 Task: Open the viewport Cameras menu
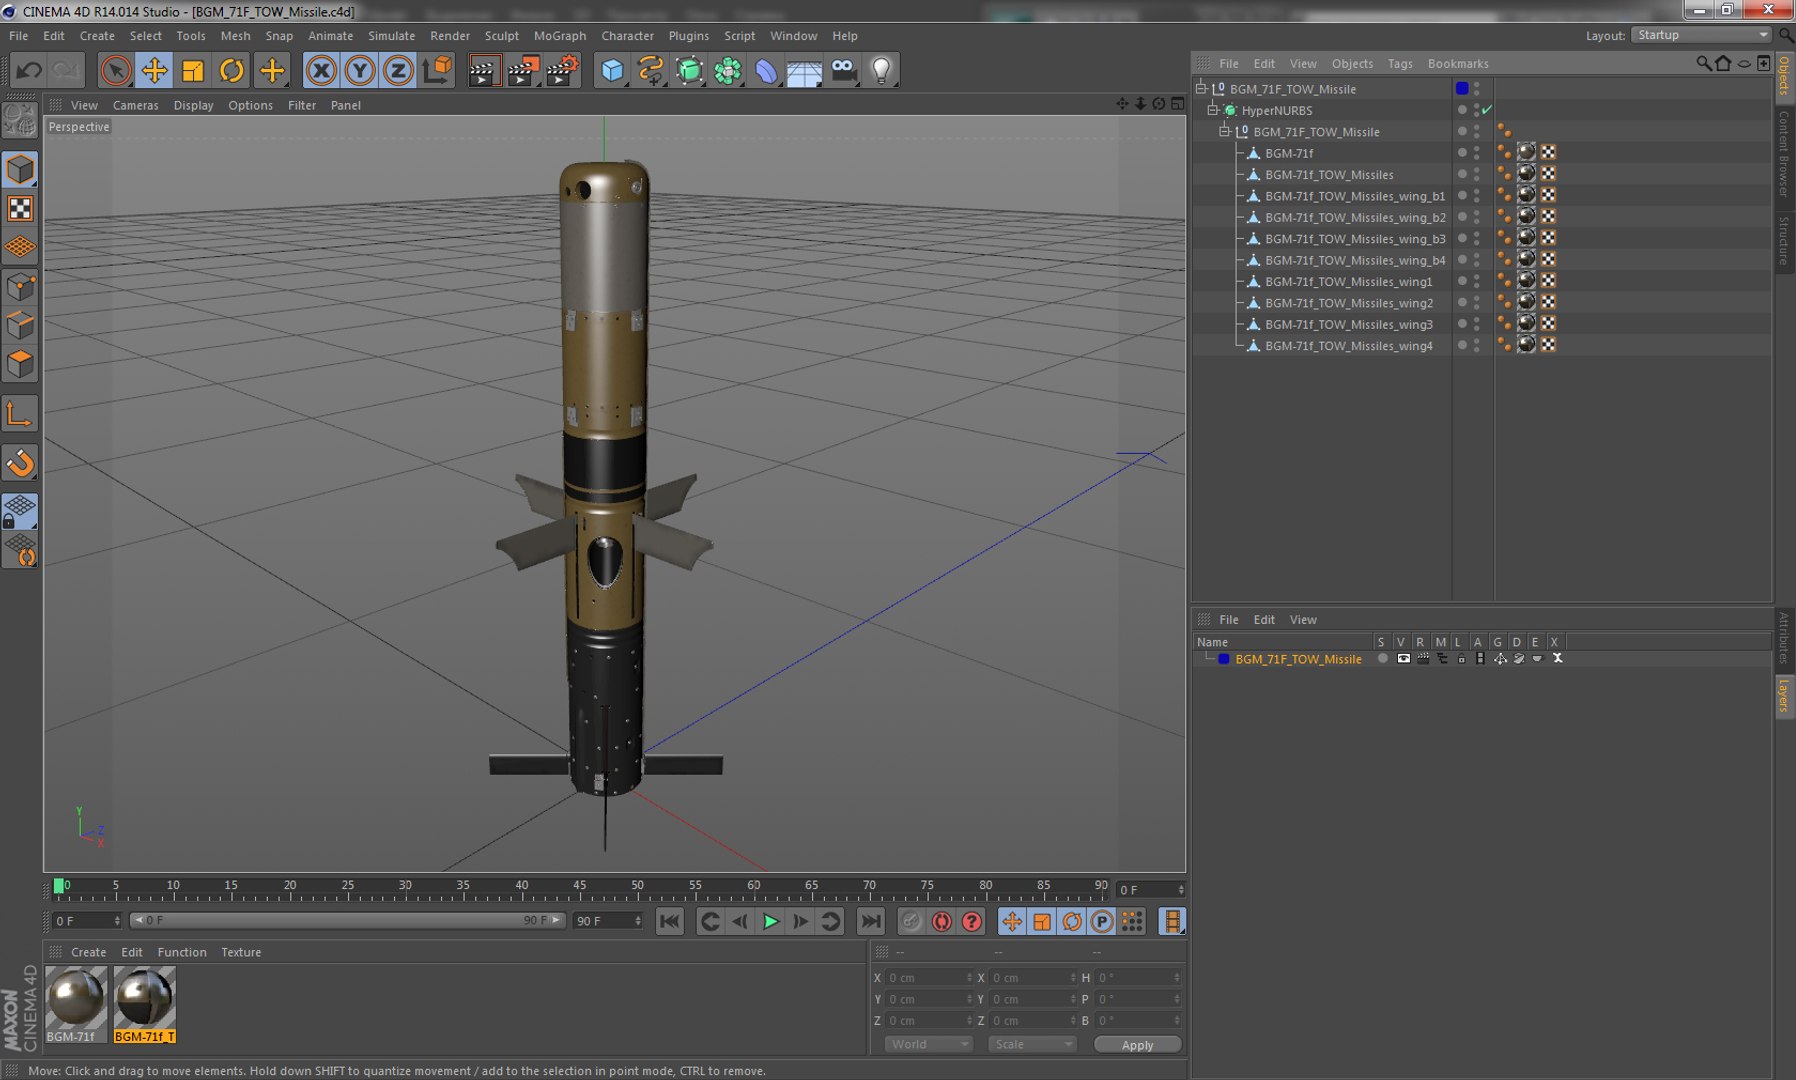pyautogui.click(x=136, y=105)
